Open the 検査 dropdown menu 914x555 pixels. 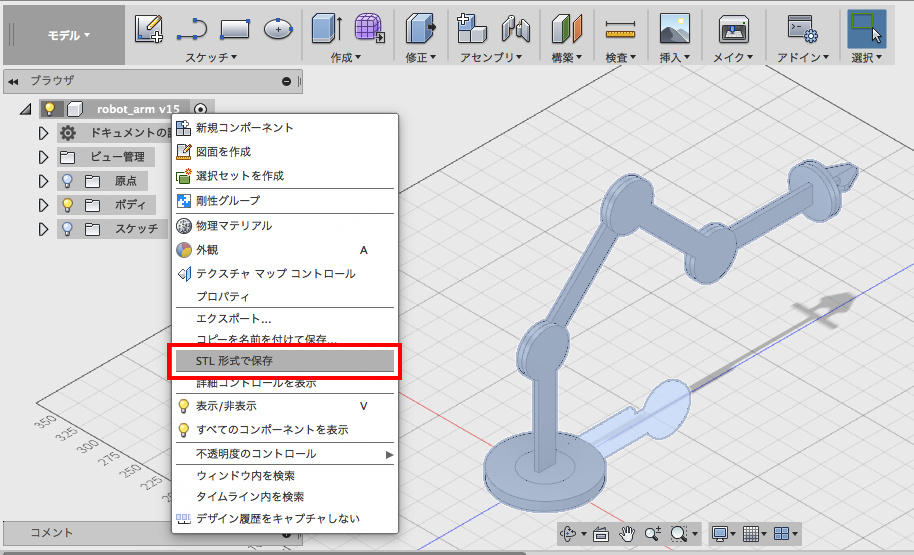click(620, 57)
